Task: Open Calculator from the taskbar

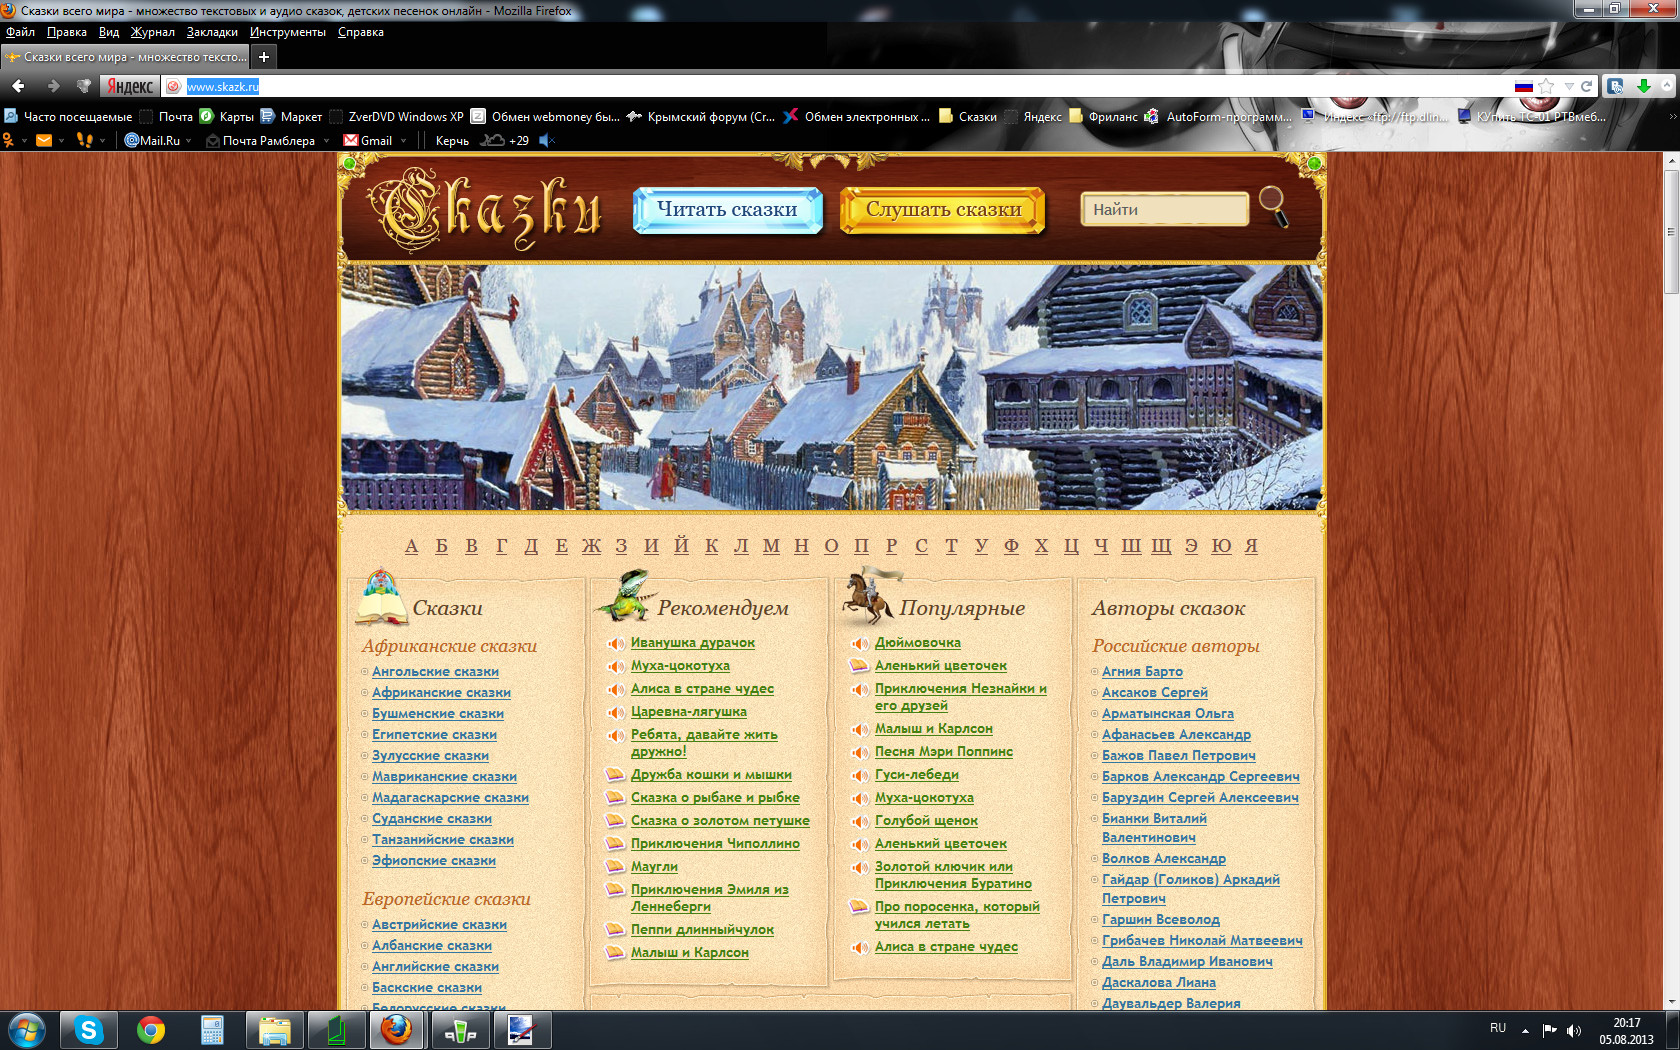Action: coord(212,1030)
